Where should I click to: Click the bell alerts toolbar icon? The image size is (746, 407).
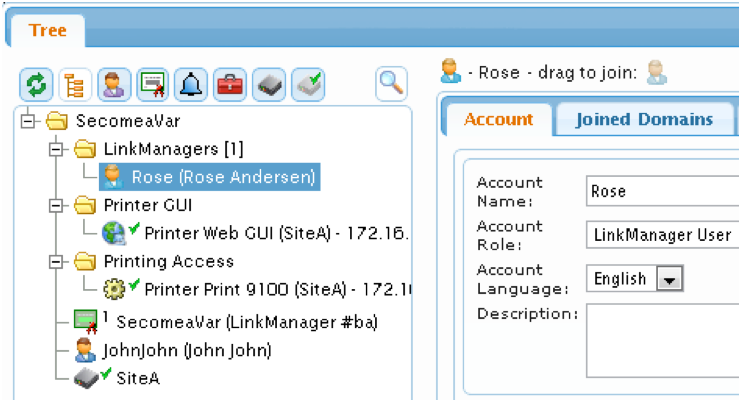[191, 84]
